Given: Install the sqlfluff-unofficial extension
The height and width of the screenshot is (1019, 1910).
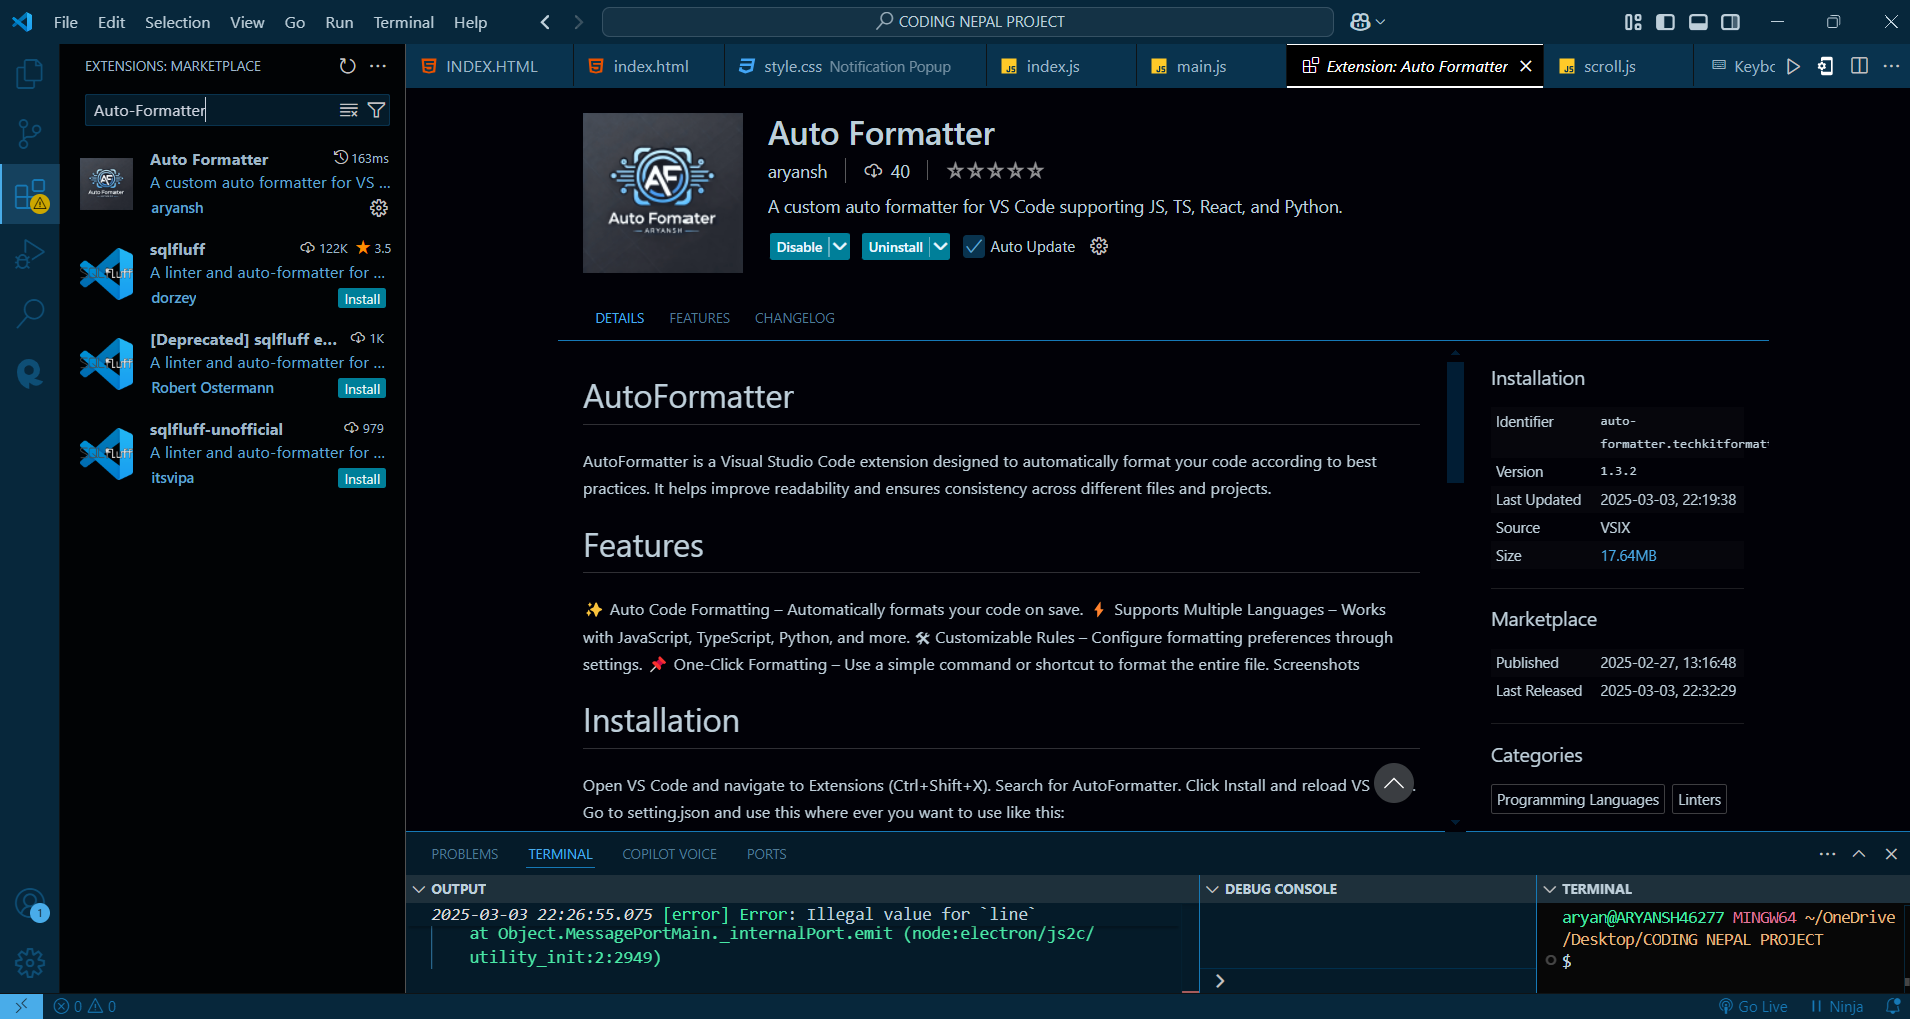Looking at the screenshot, I should pyautogui.click(x=362, y=479).
